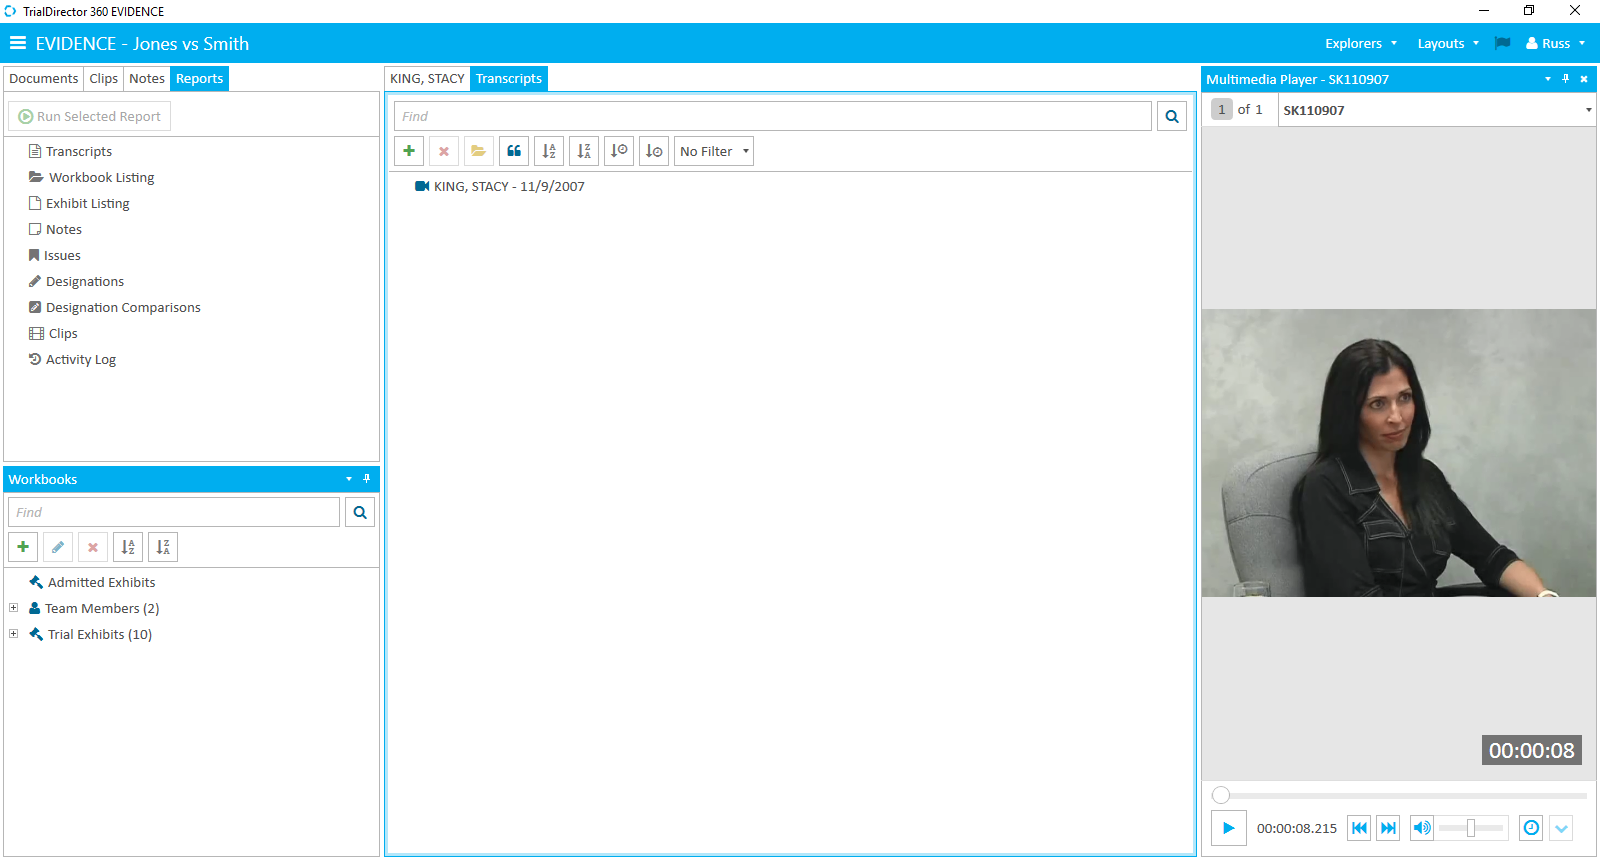Select the Clips report item

pyautogui.click(x=53, y=333)
